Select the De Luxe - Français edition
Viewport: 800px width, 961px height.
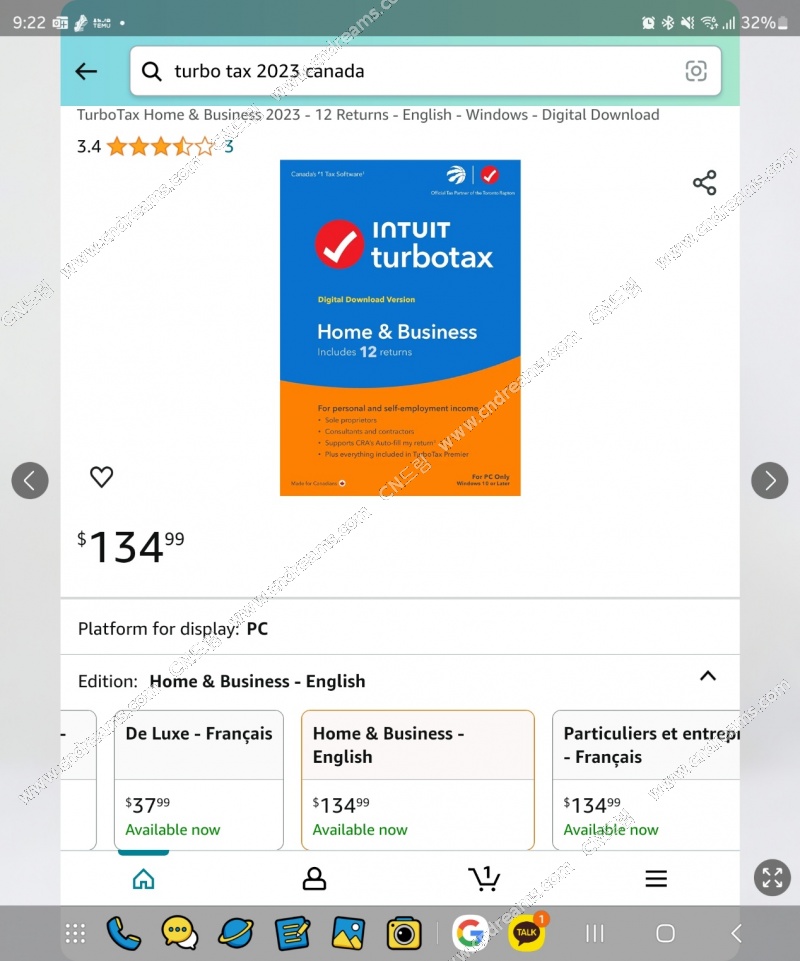[199, 780]
